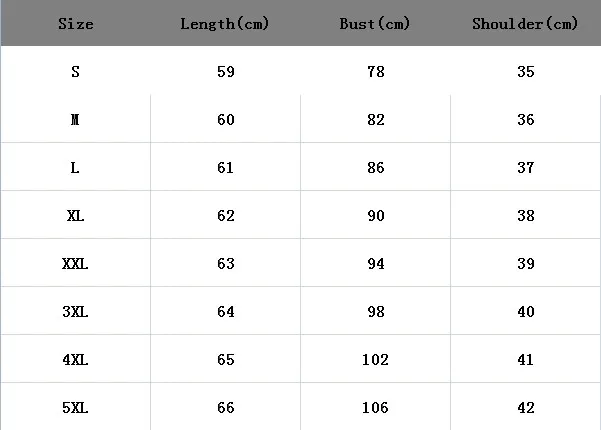This screenshot has height=430, width=601.
Task: Click the length value 59 cell
Action: 225,72
